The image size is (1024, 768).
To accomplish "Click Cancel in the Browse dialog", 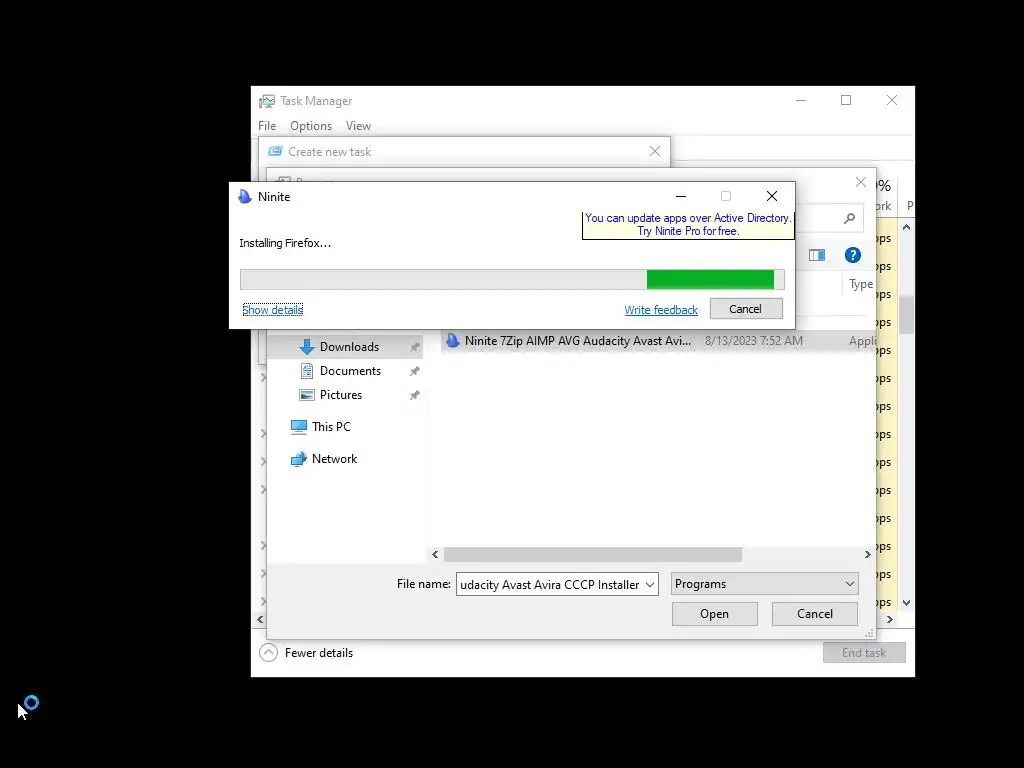I will [x=814, y=614].
